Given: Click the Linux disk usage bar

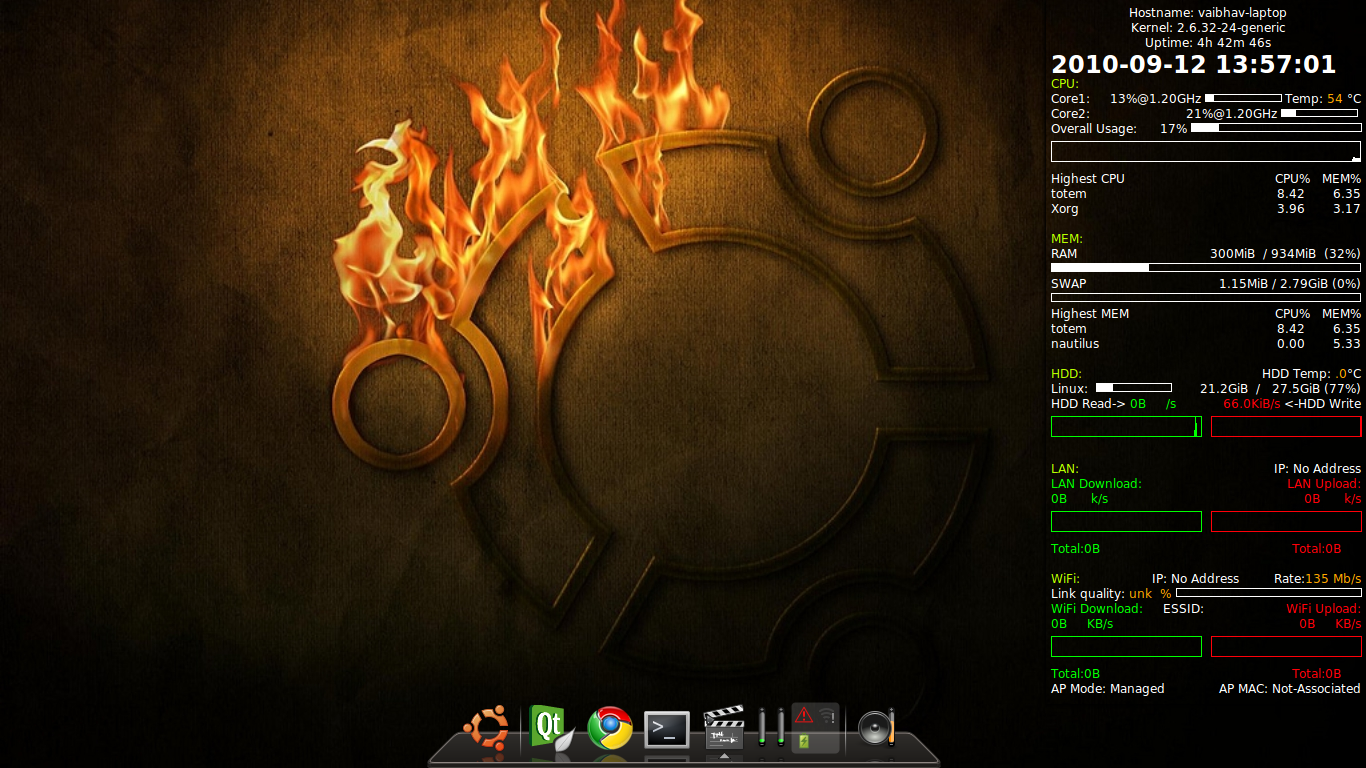Looking at the screenshot, I should pyautogui.click(x=1134, y=387).
